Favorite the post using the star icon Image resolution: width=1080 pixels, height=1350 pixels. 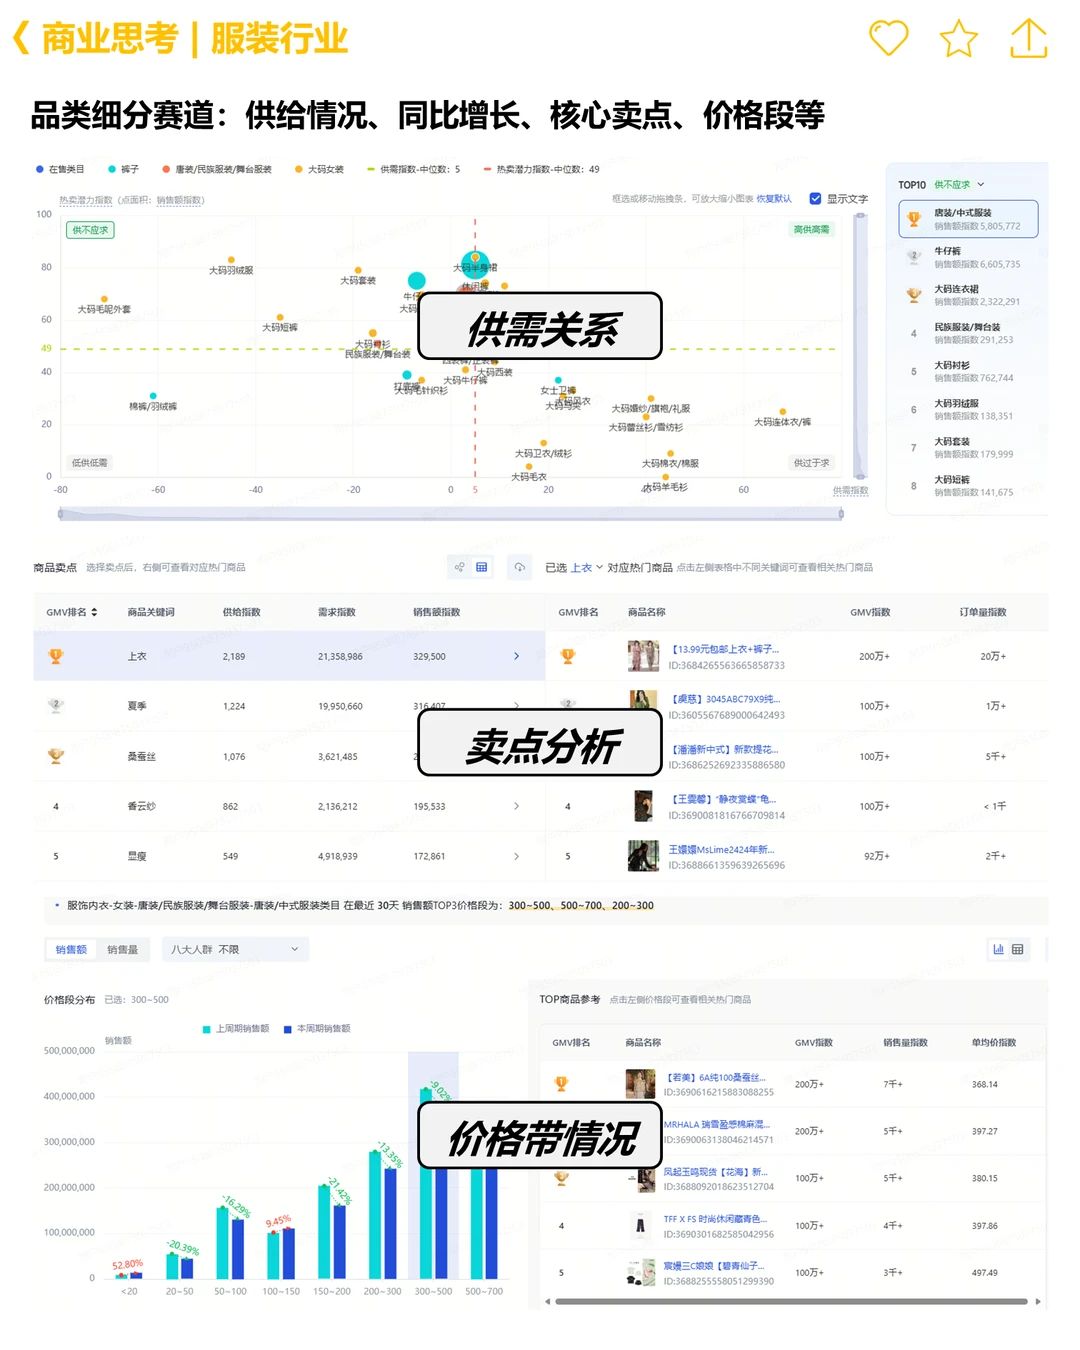(x=958, y=38)
